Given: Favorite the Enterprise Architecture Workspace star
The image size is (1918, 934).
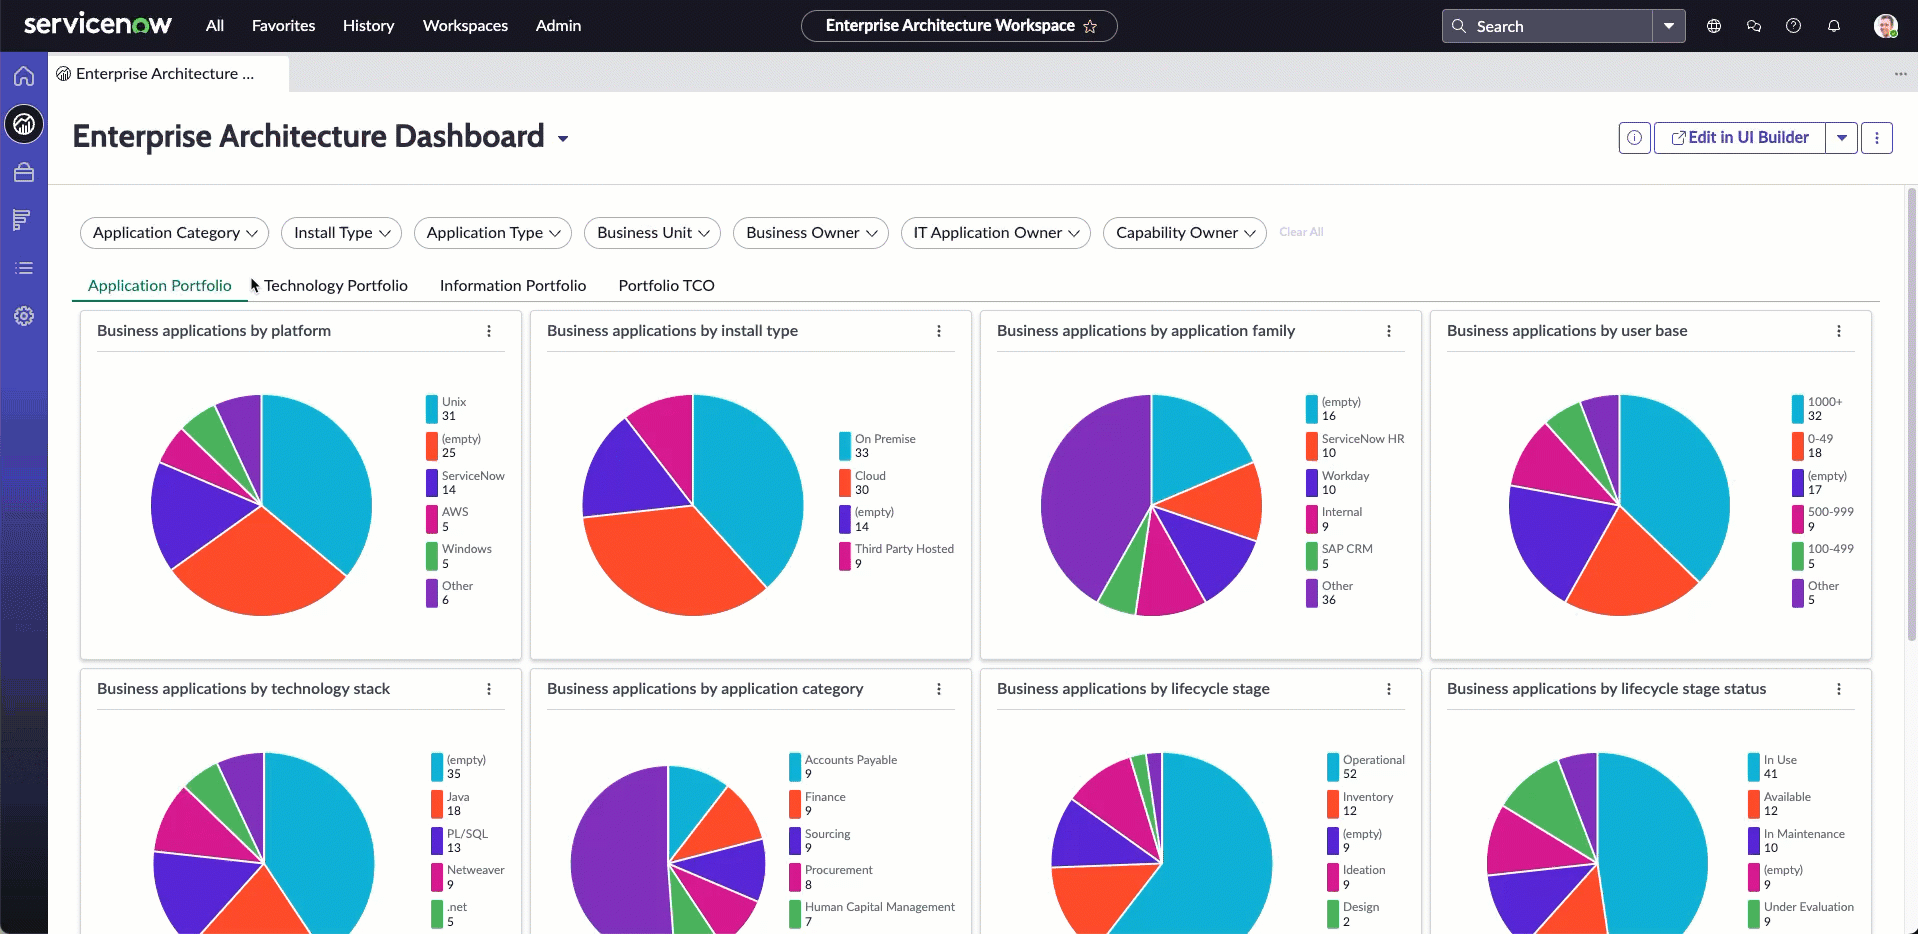Looking at the screenshot, I should pyautogui.click(x=1090, y=26).
